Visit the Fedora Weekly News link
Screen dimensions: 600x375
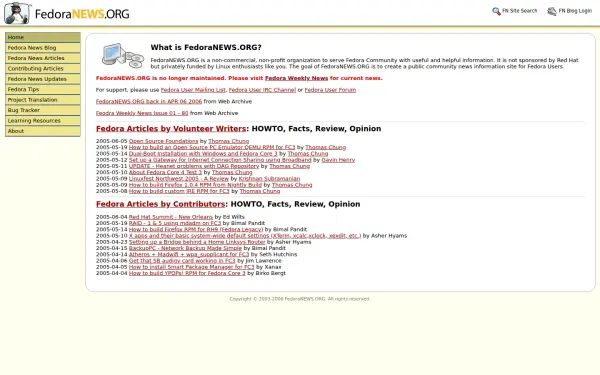click(x=296, y=78)
